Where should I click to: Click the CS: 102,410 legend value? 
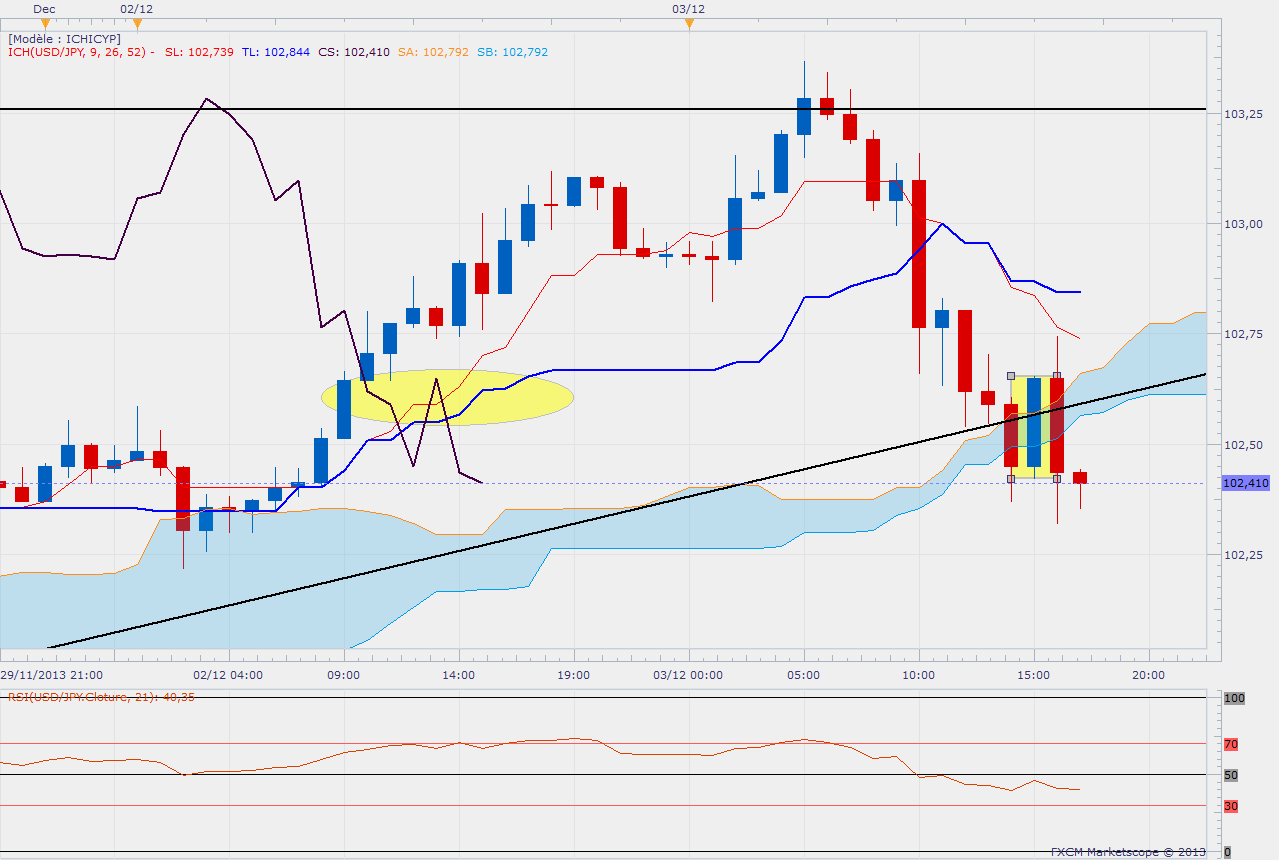(354, 52)
